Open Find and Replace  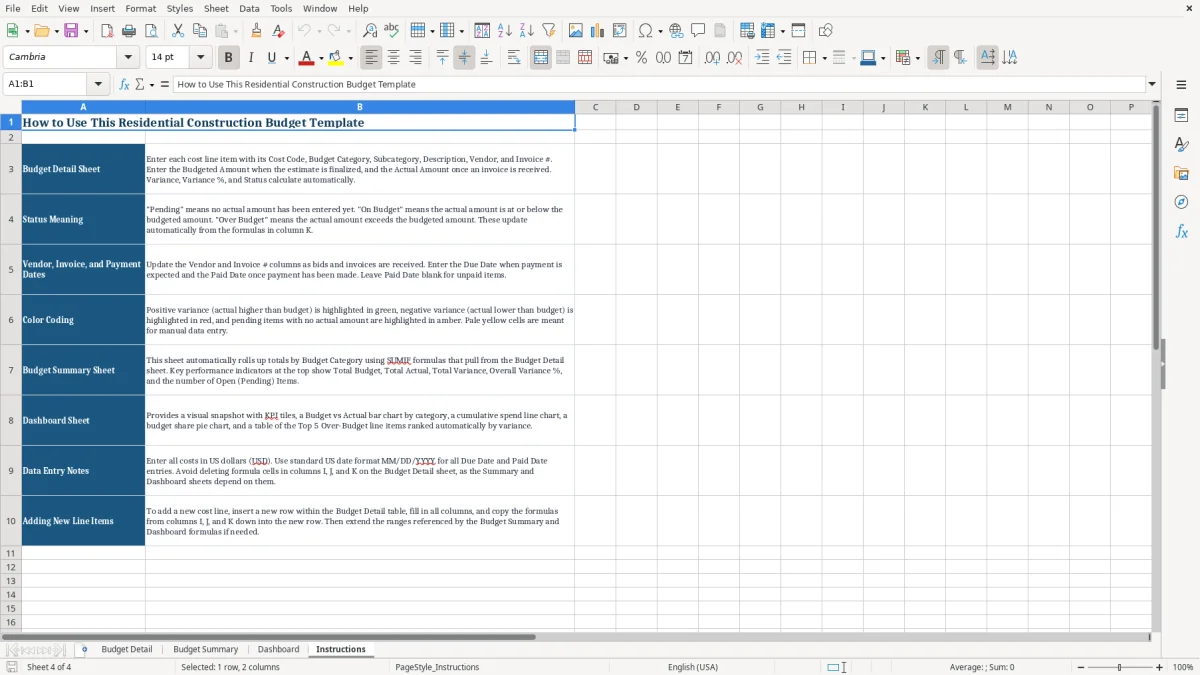(370, 31)
